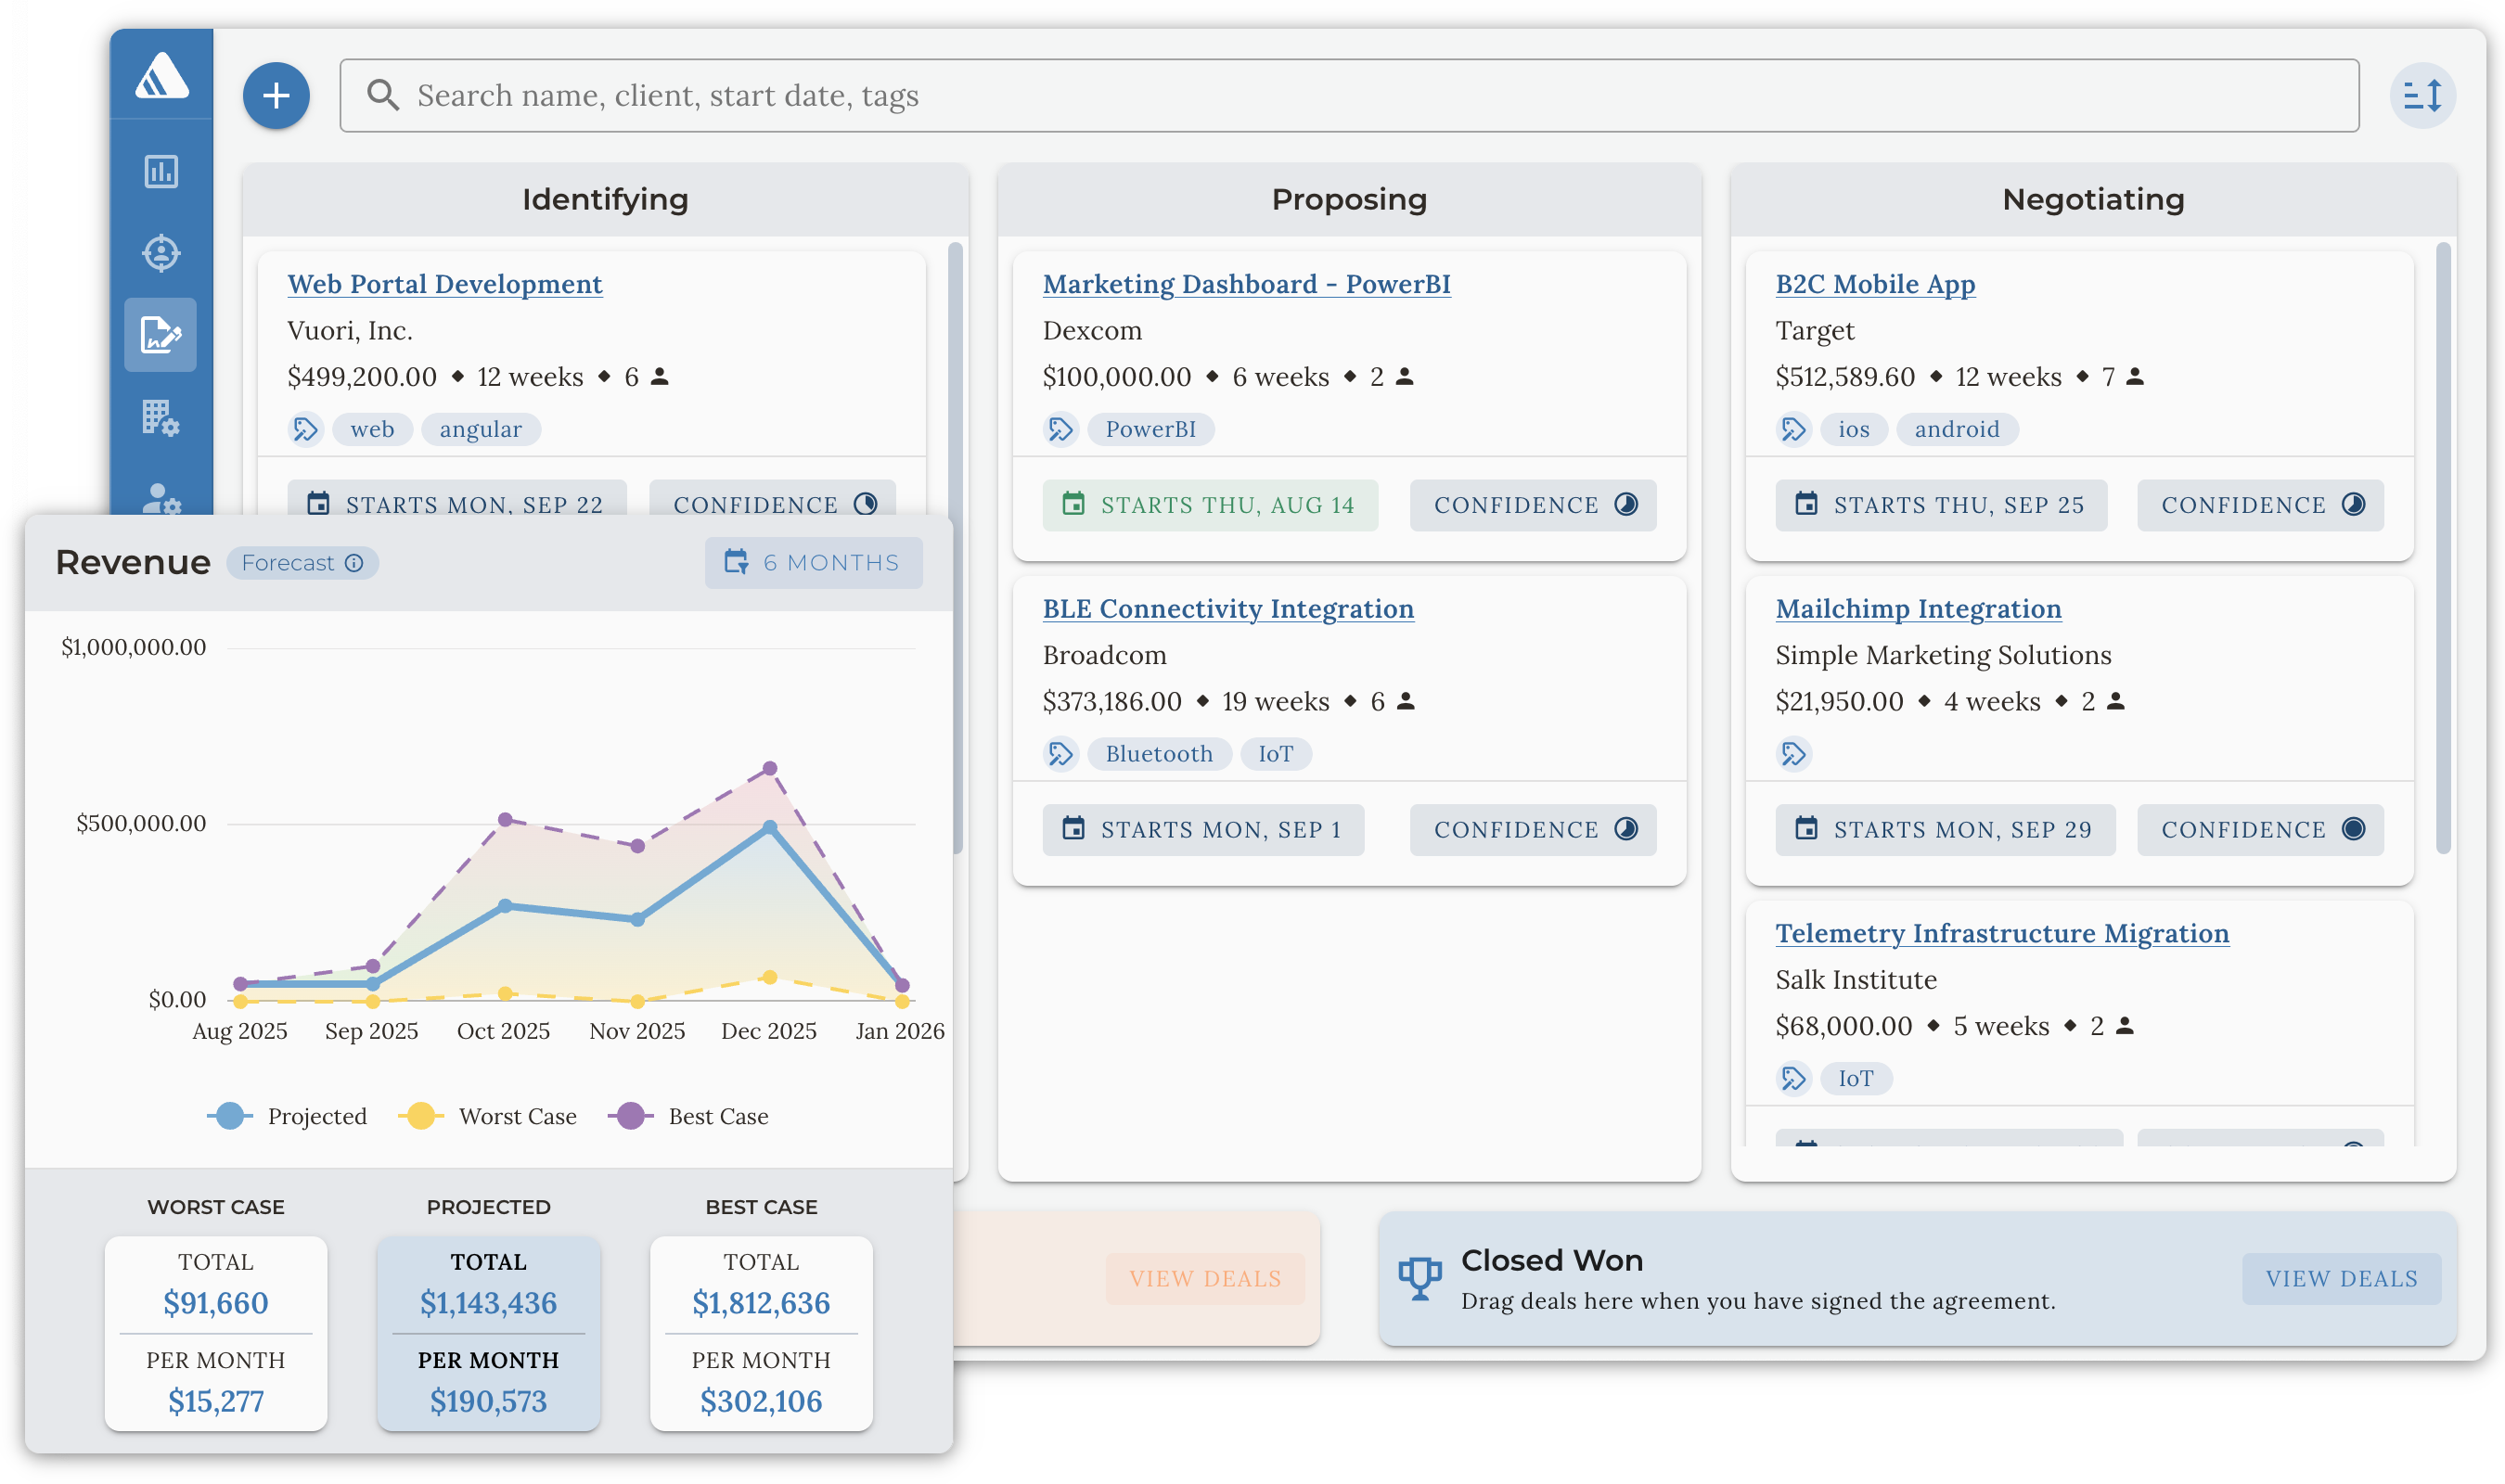Click the Forecast info icon
The width and height of the screenshot is (2505, 1484).
[354, 563]
